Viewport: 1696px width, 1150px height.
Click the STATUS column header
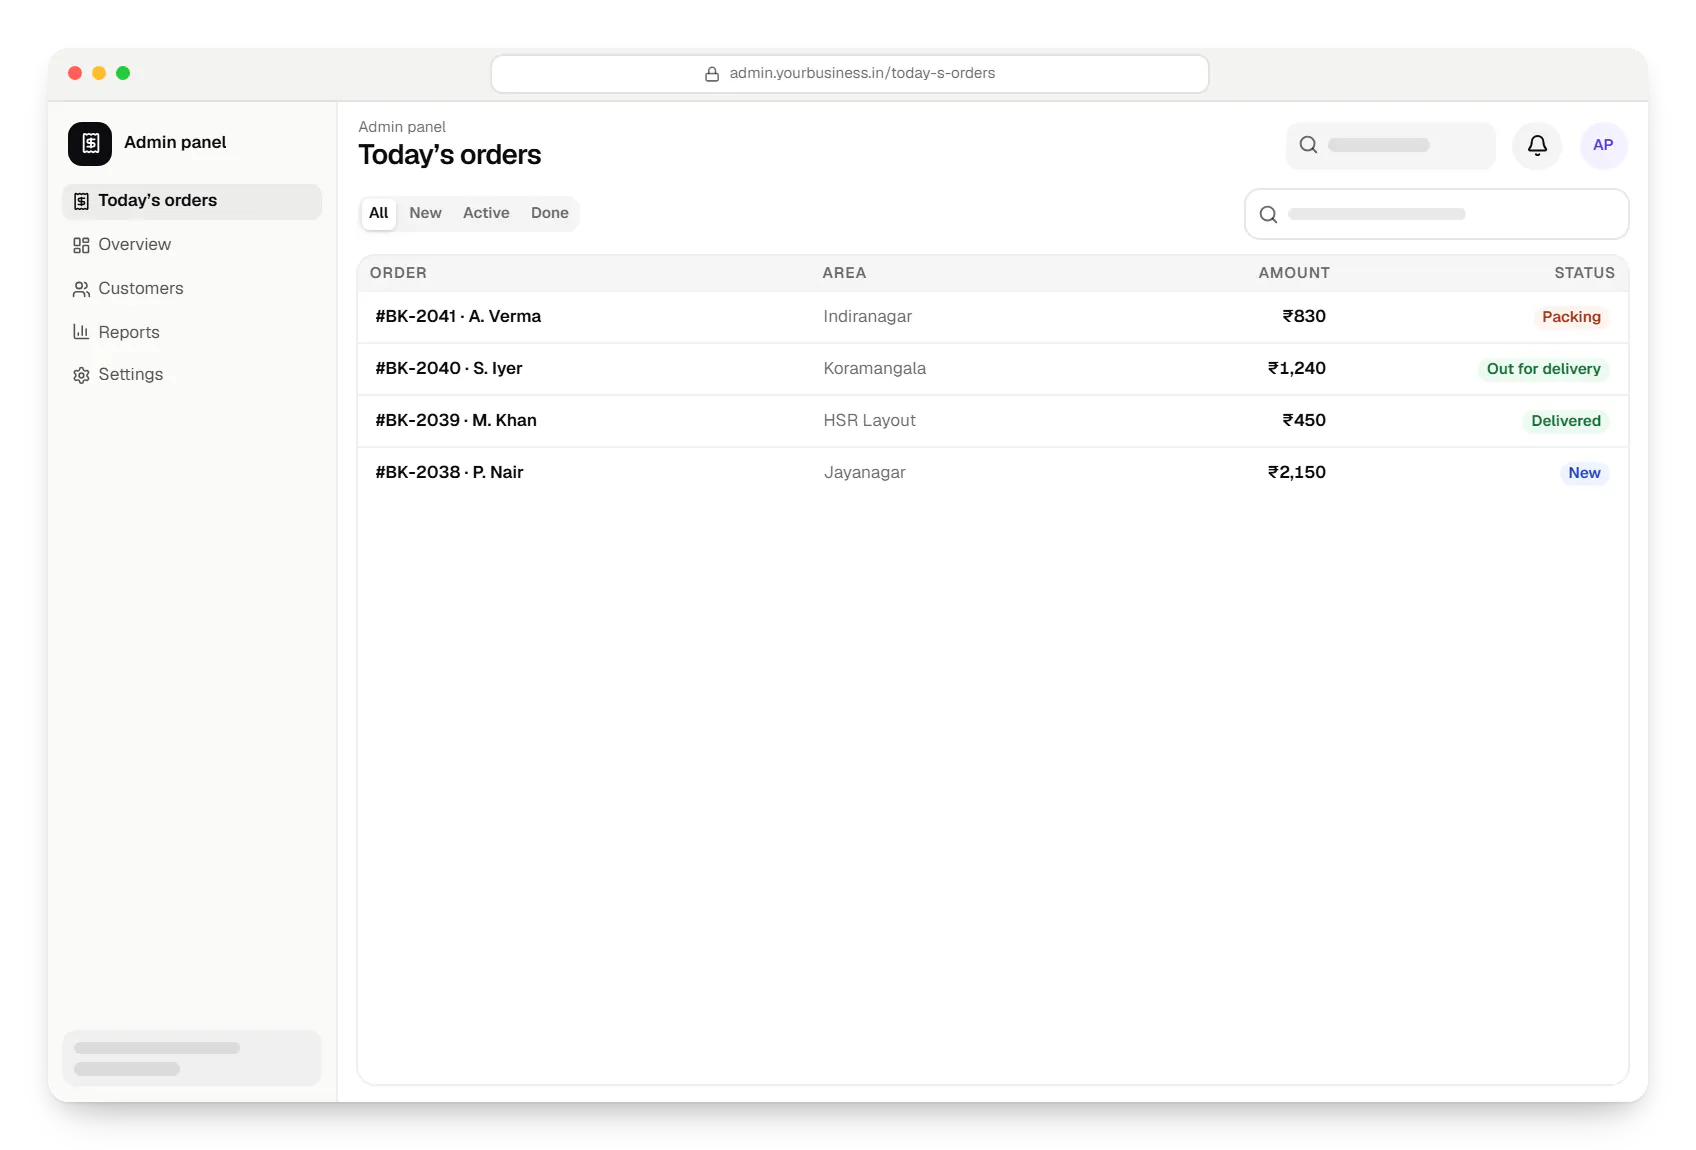[1584, 273]
